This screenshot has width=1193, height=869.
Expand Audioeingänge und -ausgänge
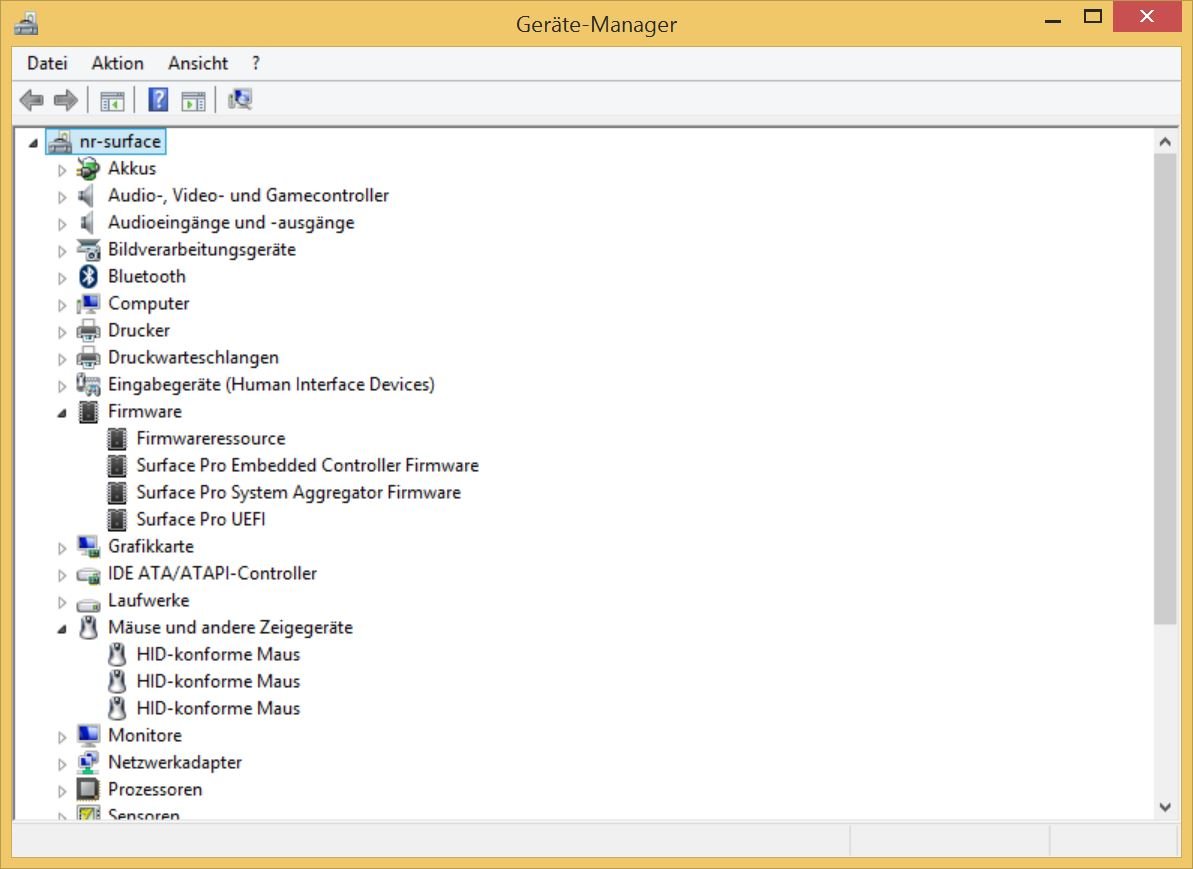pyautogui.click(x=62, y=224)
